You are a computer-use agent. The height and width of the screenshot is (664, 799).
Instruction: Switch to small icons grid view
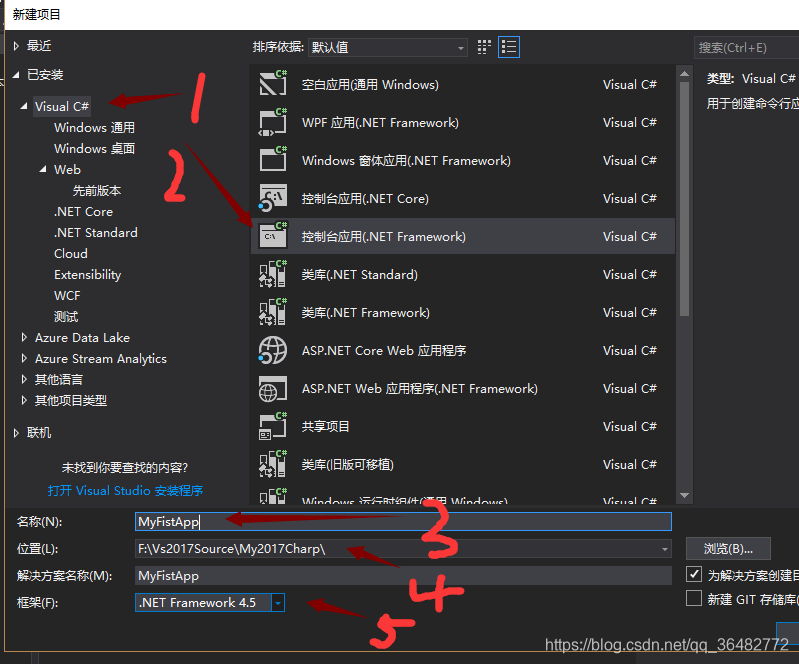point(484,47)
